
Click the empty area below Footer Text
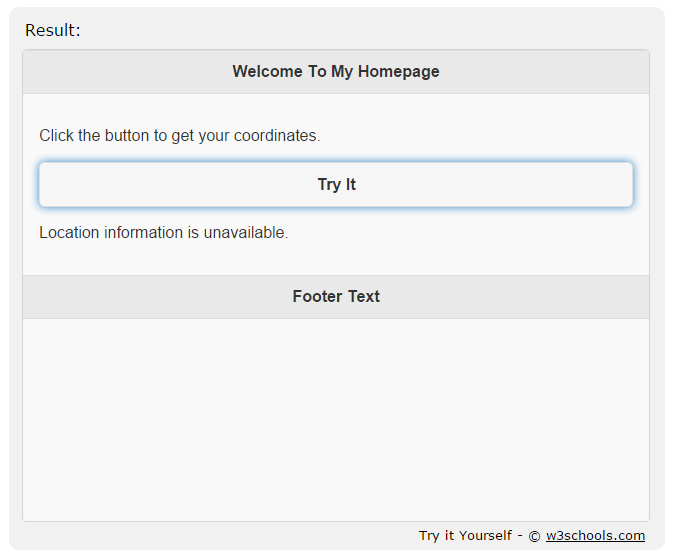click(336, 420)
